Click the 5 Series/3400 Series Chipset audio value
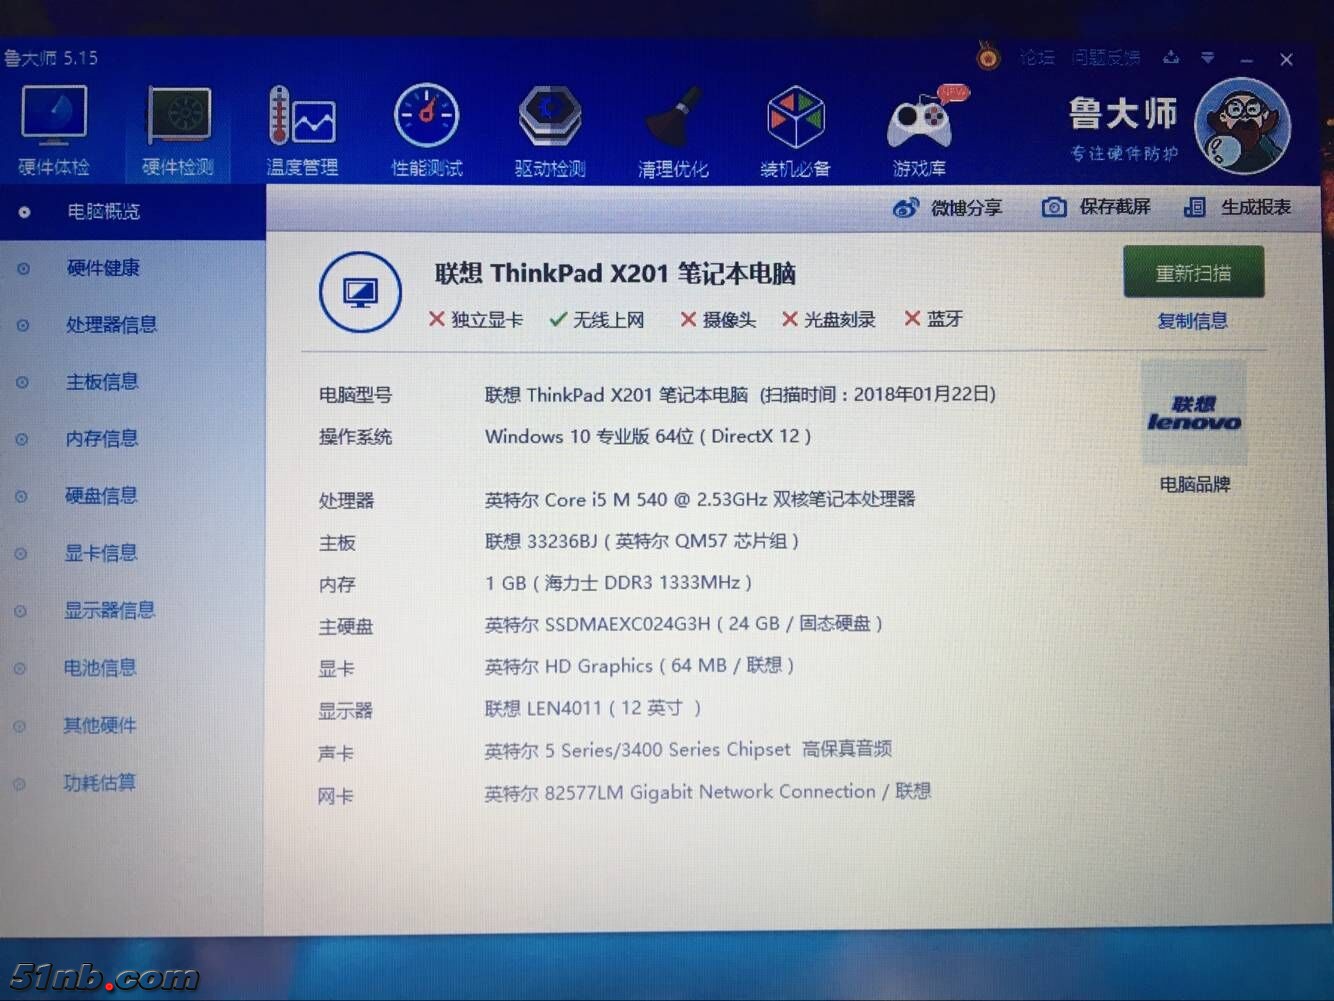Screen dimensions: 1334x1001 click(x=688, y=749)
